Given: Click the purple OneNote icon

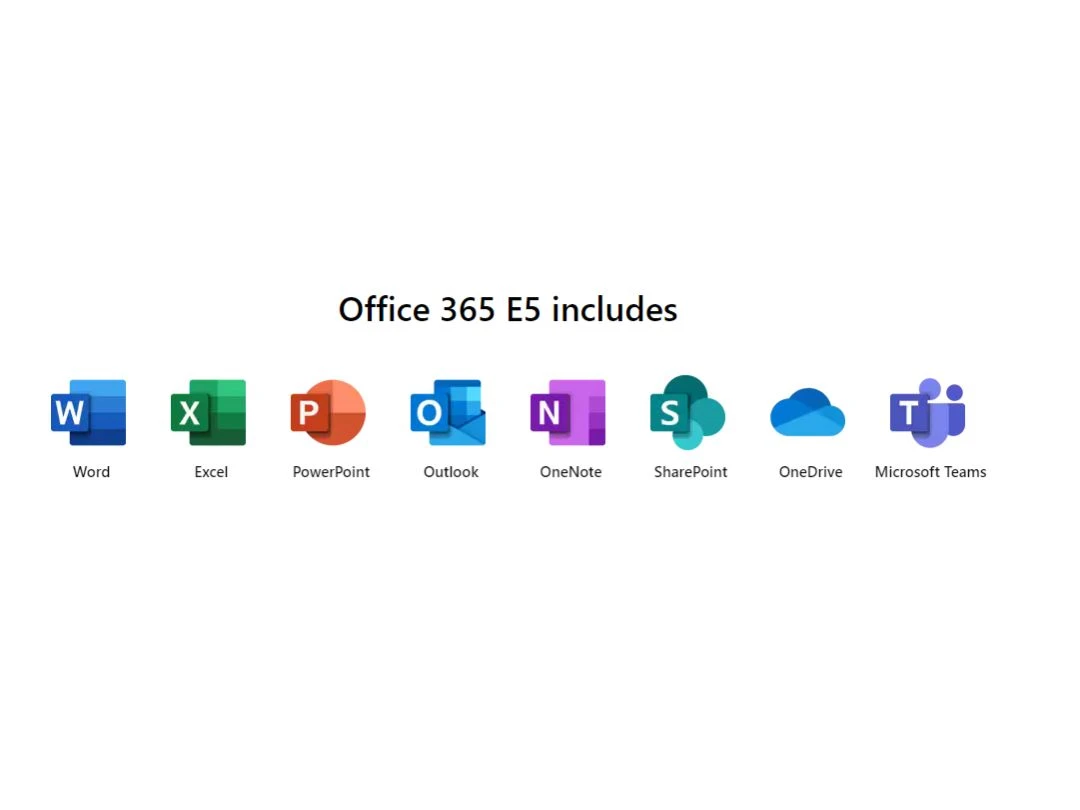Looking at the screenshot, I should coord(568,411).
